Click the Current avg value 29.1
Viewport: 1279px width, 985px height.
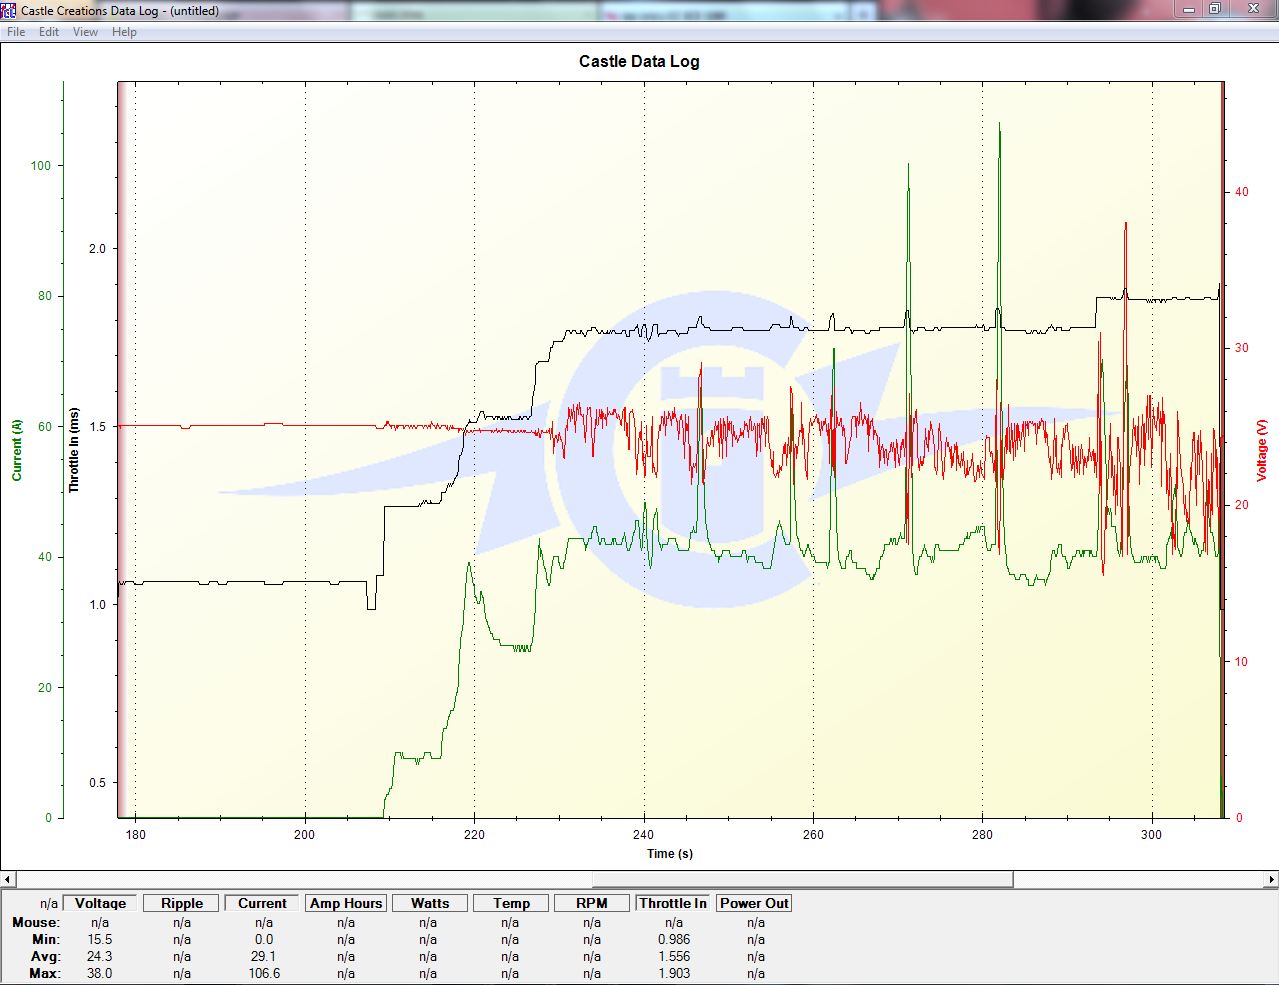(263, 956)
